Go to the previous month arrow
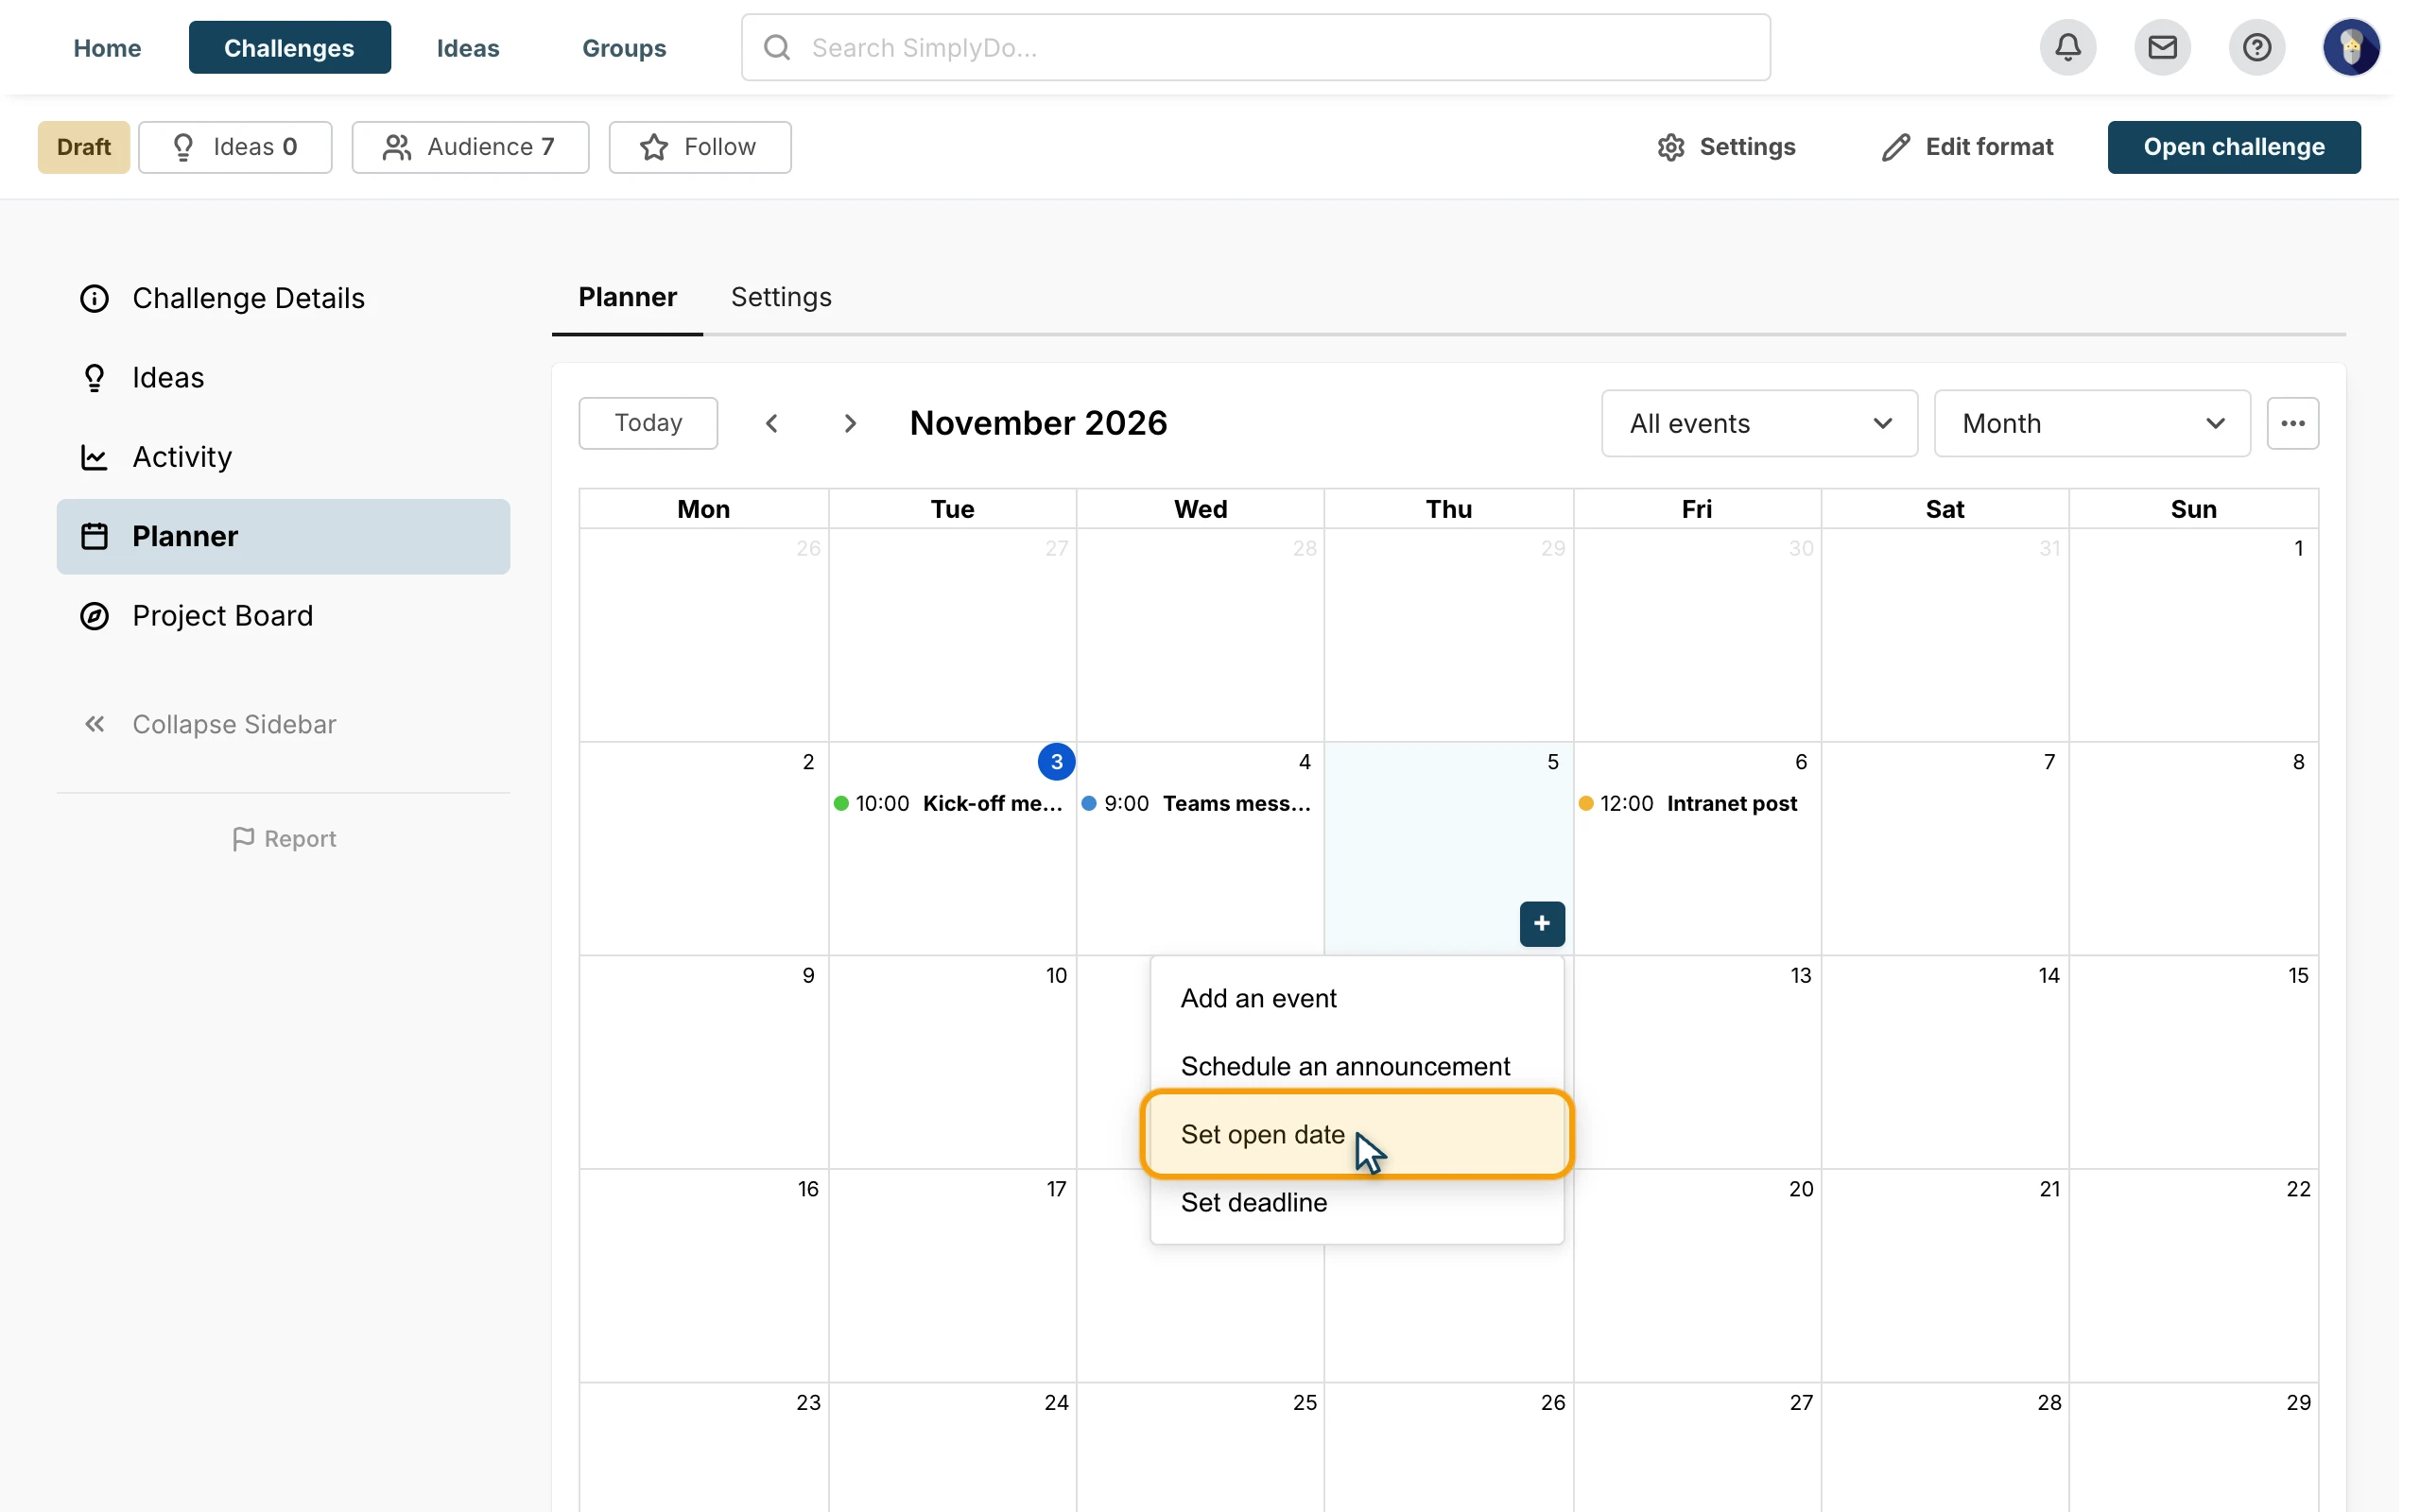The width and height of the screenshot is (2420, 1512). [772, 423]
